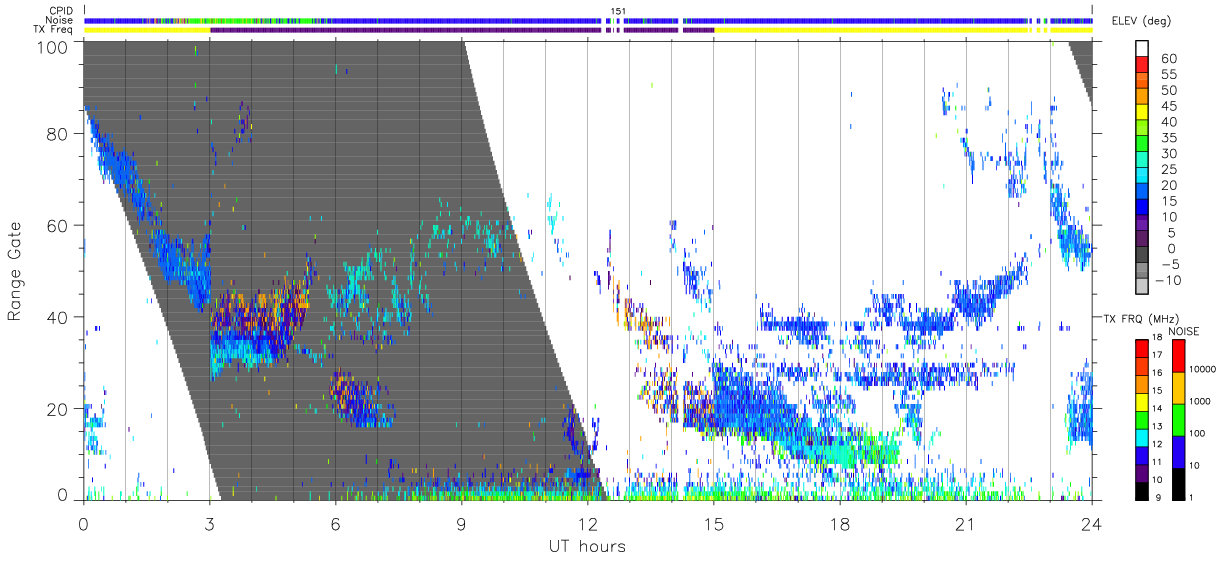Viewport: 1228px width, 567px height.
Task: Pick the yellow 1000–10000 segment of the NOISE bar
Action: (x=1180, y=387)
